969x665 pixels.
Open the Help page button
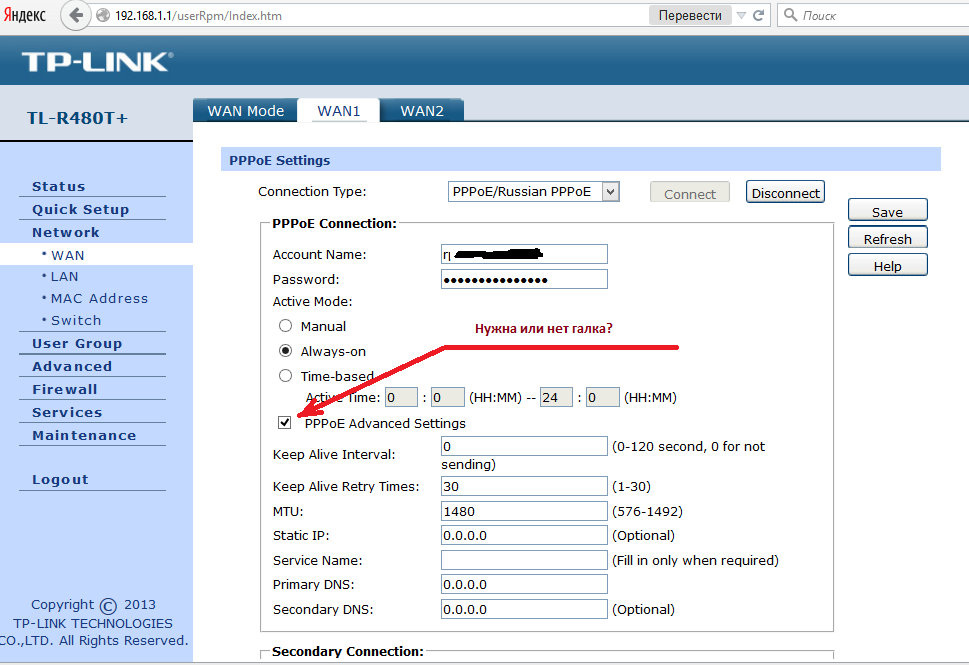coord(887,266)
